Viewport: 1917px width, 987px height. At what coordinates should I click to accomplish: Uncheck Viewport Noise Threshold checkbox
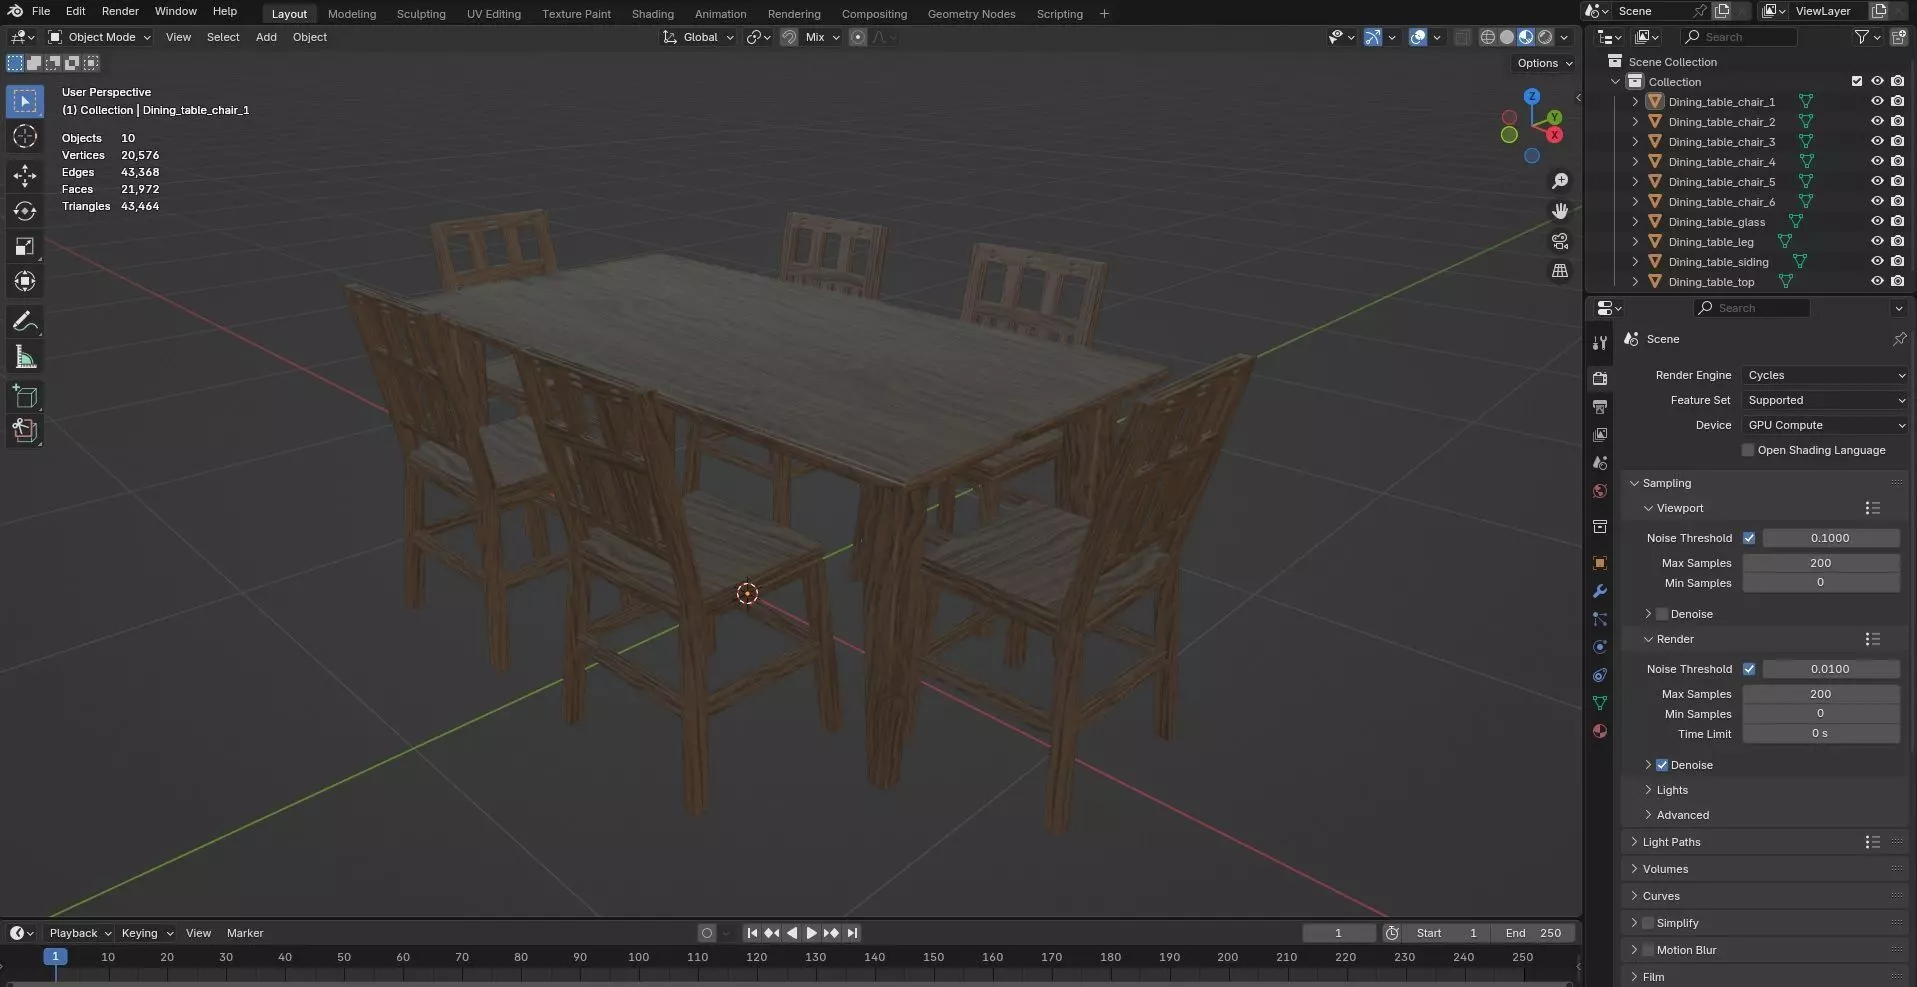[1749, 538]
